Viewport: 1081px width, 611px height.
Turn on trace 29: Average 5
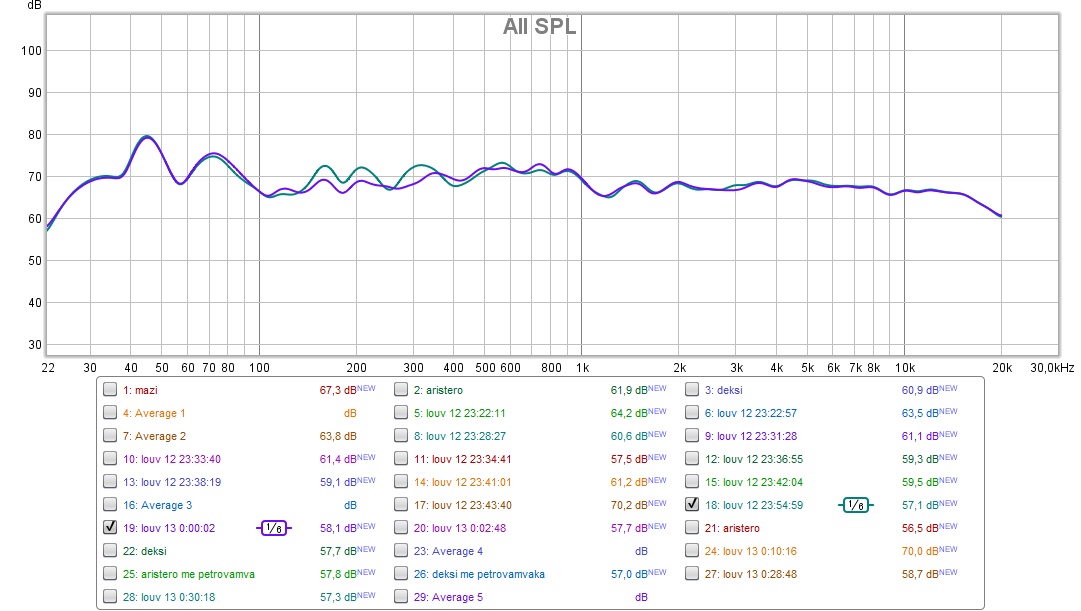click(401, 597)
